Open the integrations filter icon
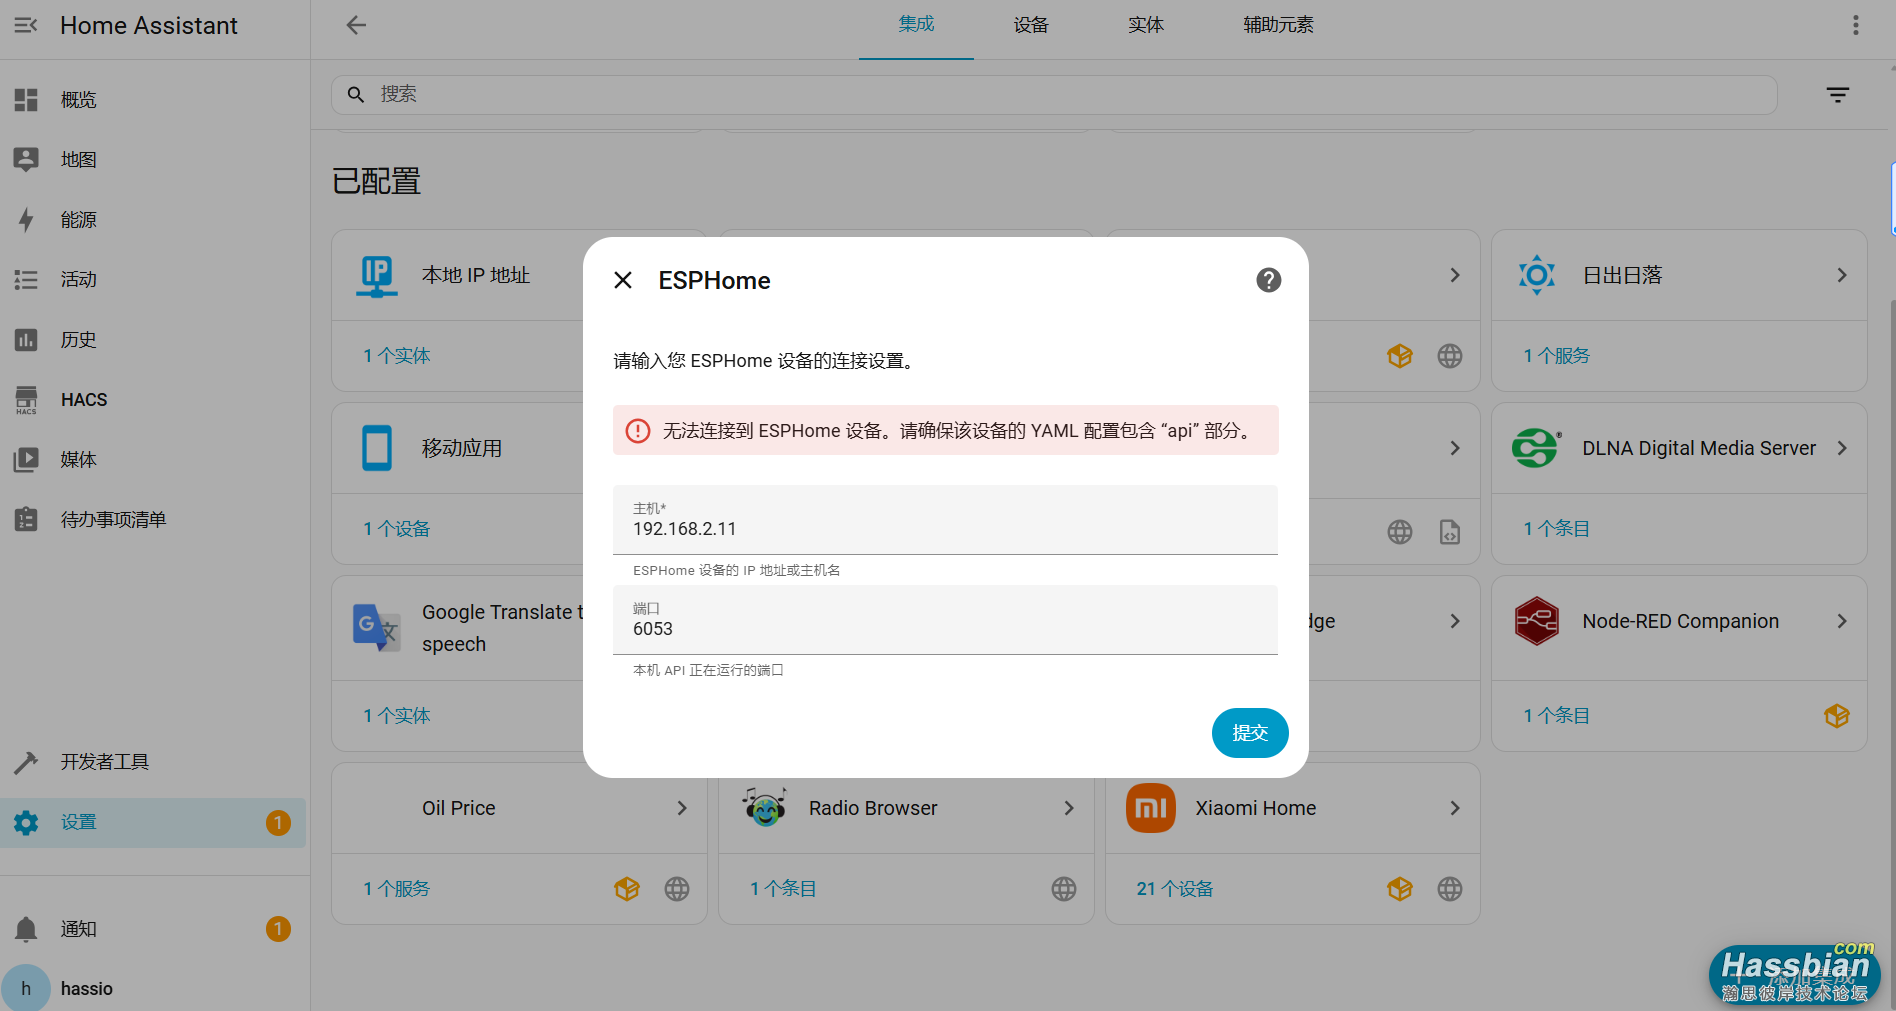Viewport: 1896px width, 1011px height. pyautogui.click(x=1838, y=94)
